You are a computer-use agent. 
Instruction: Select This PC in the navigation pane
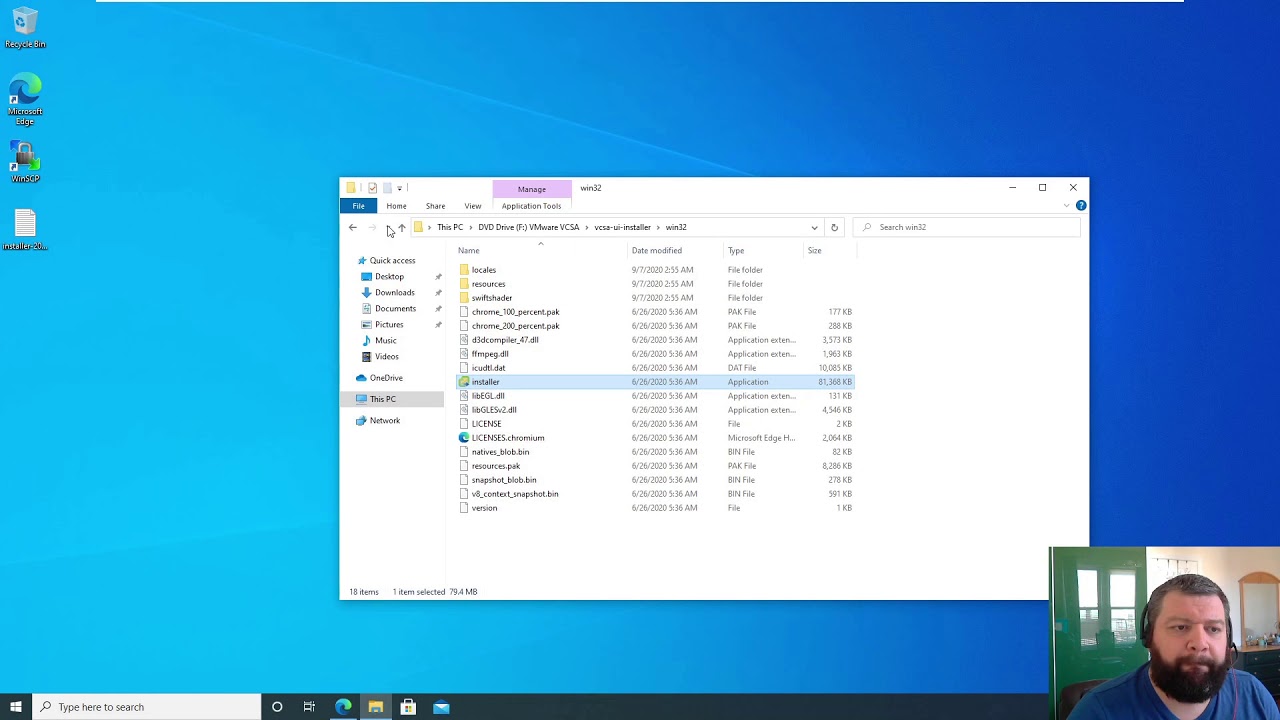click(383, 399)
